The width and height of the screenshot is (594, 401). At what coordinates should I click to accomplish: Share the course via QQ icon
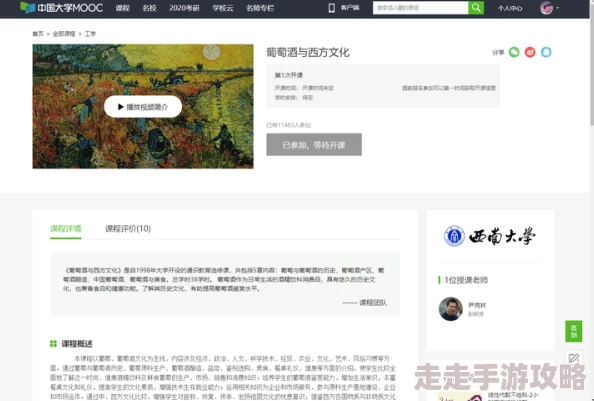[x=546, y=52]
